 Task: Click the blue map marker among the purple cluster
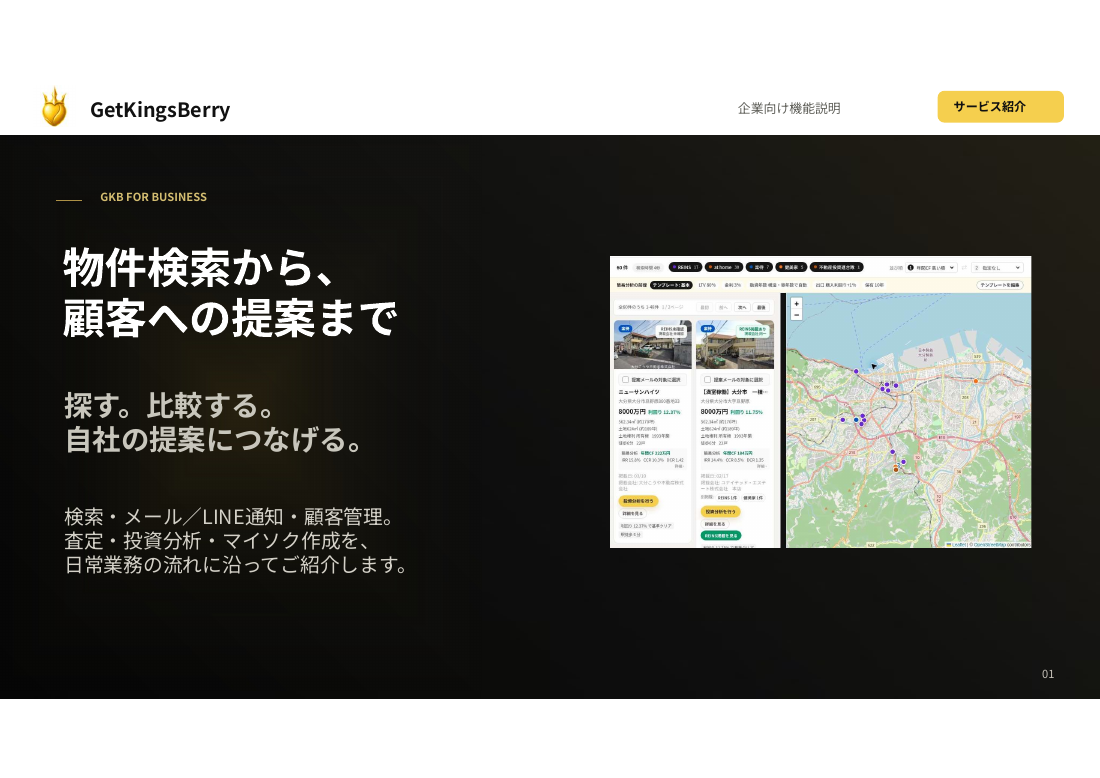856,420
